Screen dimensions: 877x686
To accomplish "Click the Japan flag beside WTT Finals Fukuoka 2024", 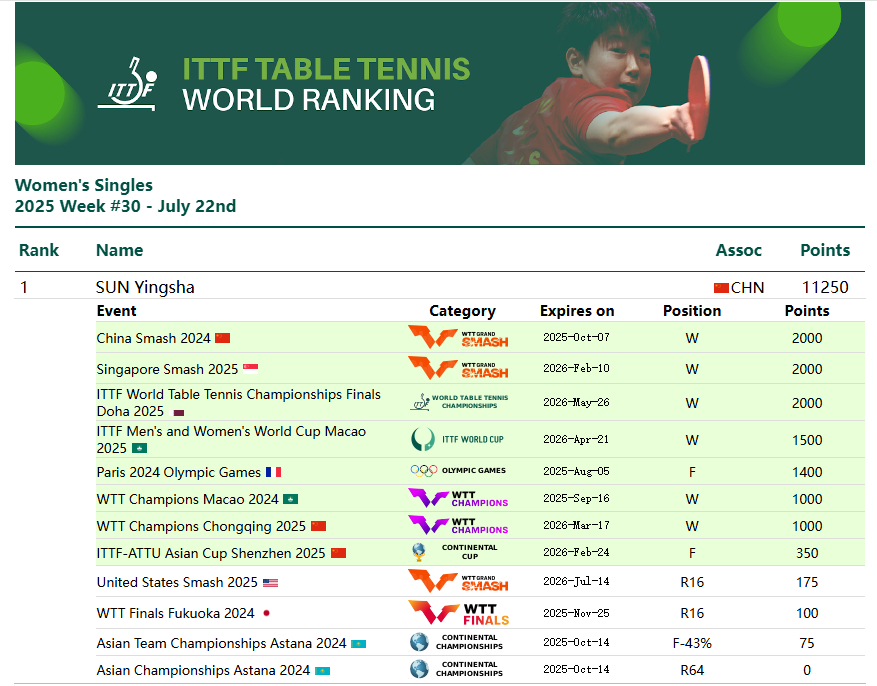I will 267,613.
